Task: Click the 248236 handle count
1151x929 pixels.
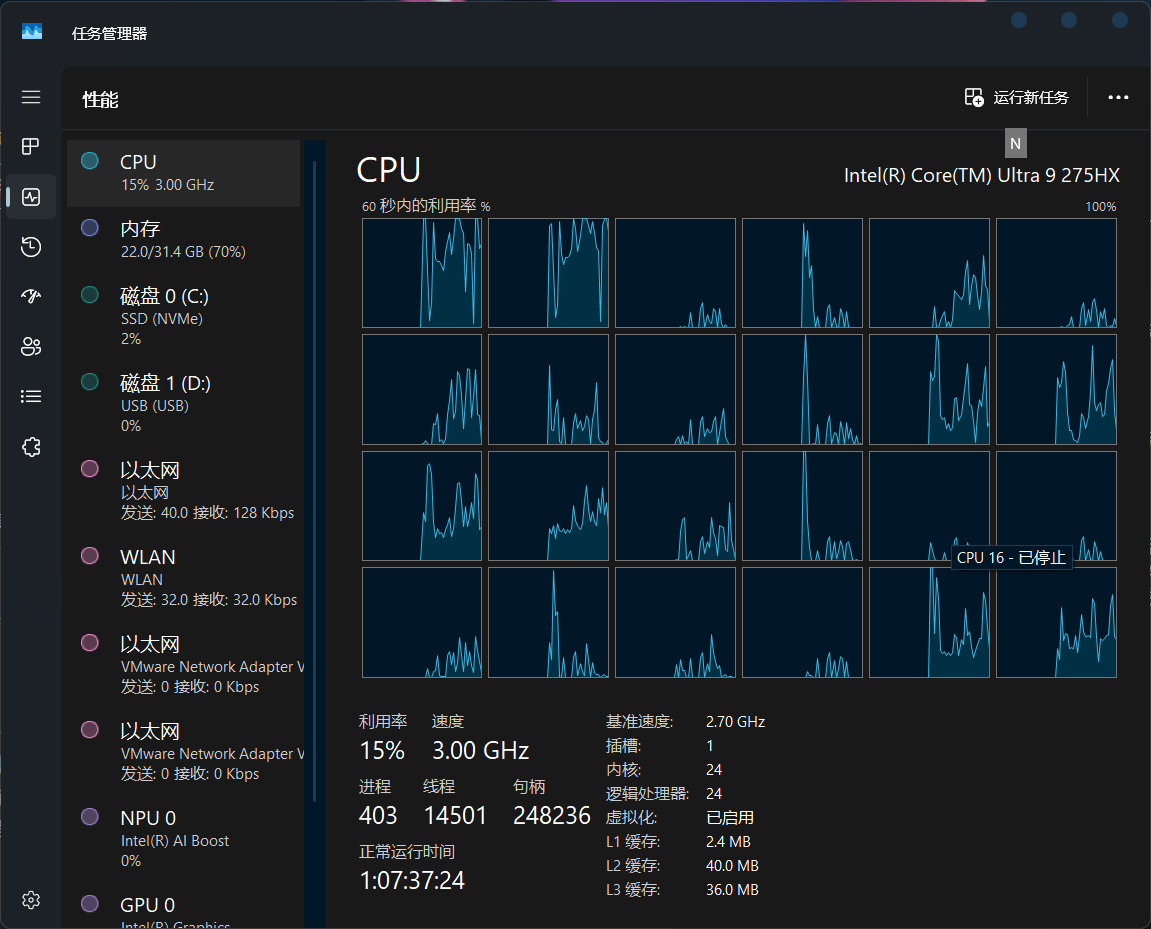Action: pos(552,815)
